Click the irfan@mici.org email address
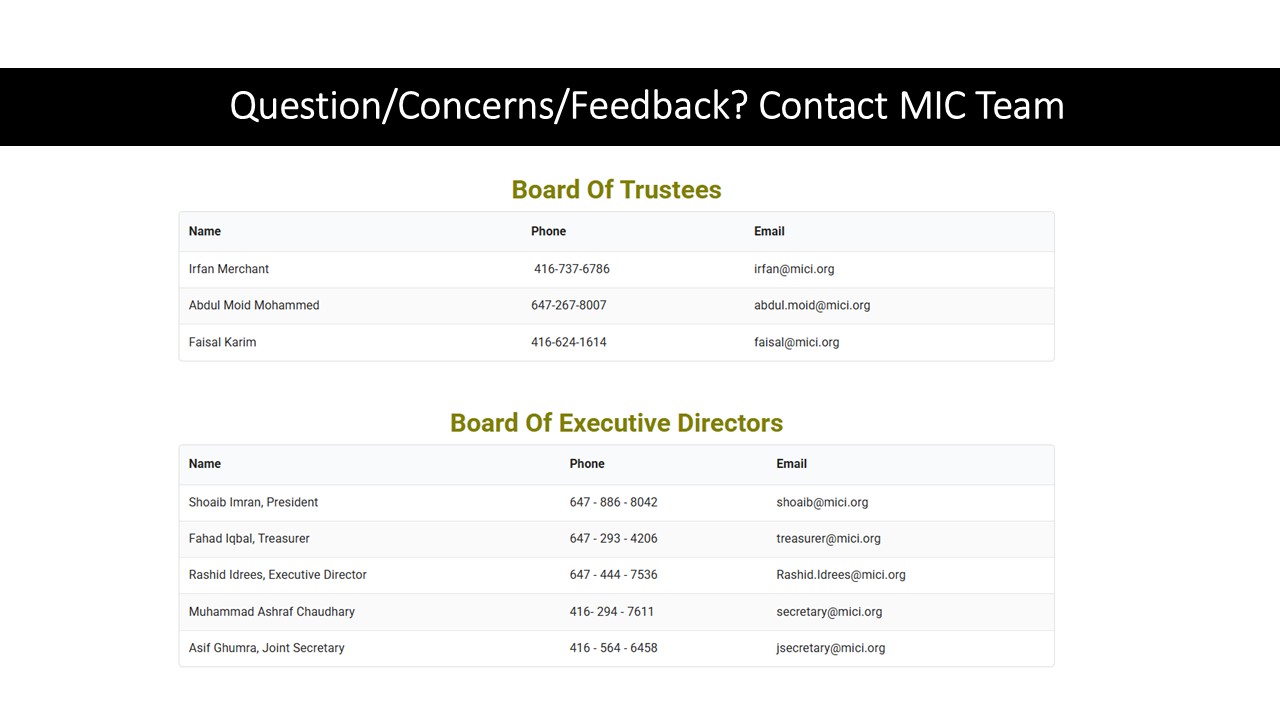Viewport: 1280px width, 720px height. click(x=794, y=269)
